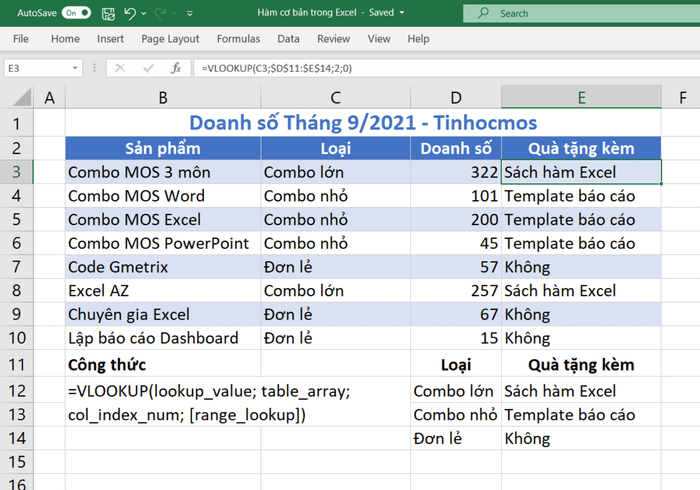Select cell 'Lập báo cáo Dashboard'
700x490 pixels.
click(163, 337)
